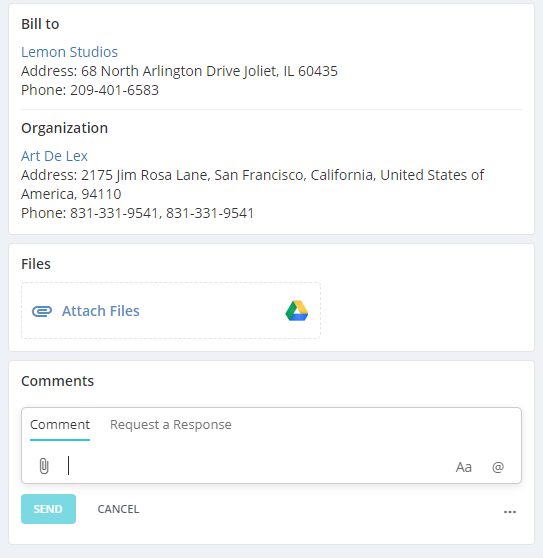Send the comment with SEND button

click(x=48, y=509)
